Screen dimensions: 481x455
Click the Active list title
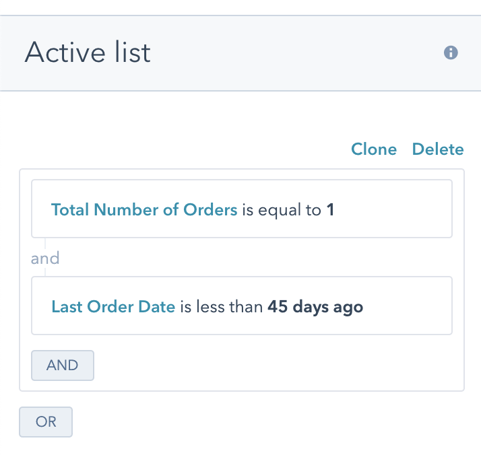point(88,52)
